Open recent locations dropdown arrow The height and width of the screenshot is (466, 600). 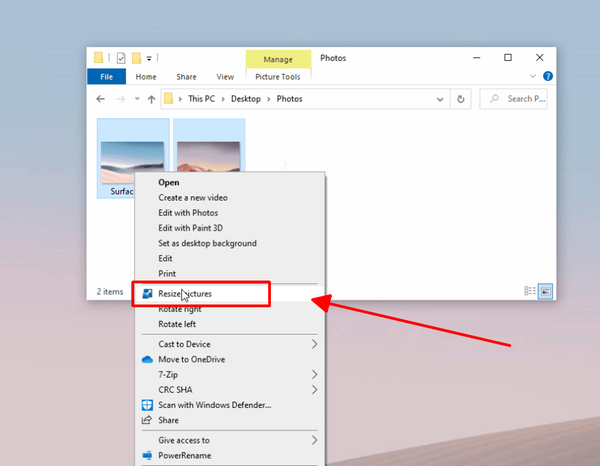(x=137, y=99)
